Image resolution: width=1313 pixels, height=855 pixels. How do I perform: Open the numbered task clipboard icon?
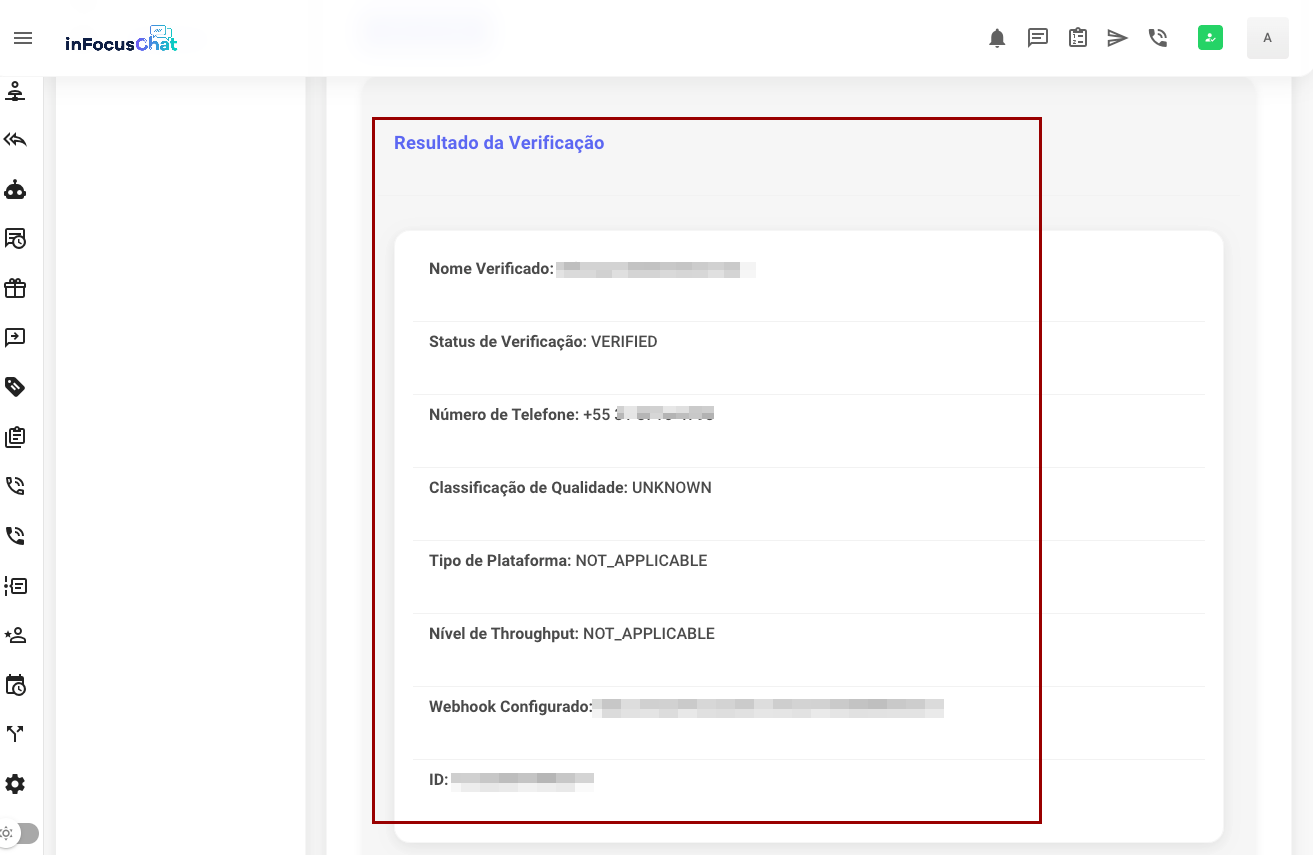1078,39
